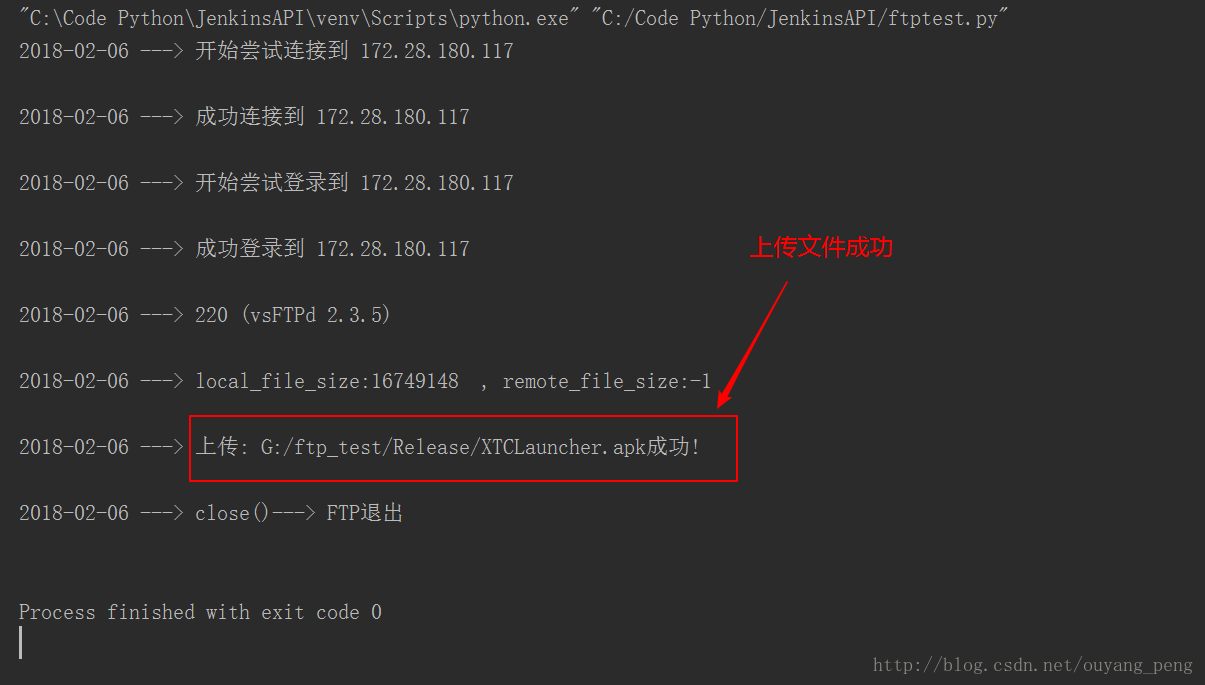Click the FTP退出 text
The image size is (1205, 685).
pyautogui.click(x=364, y=513)
